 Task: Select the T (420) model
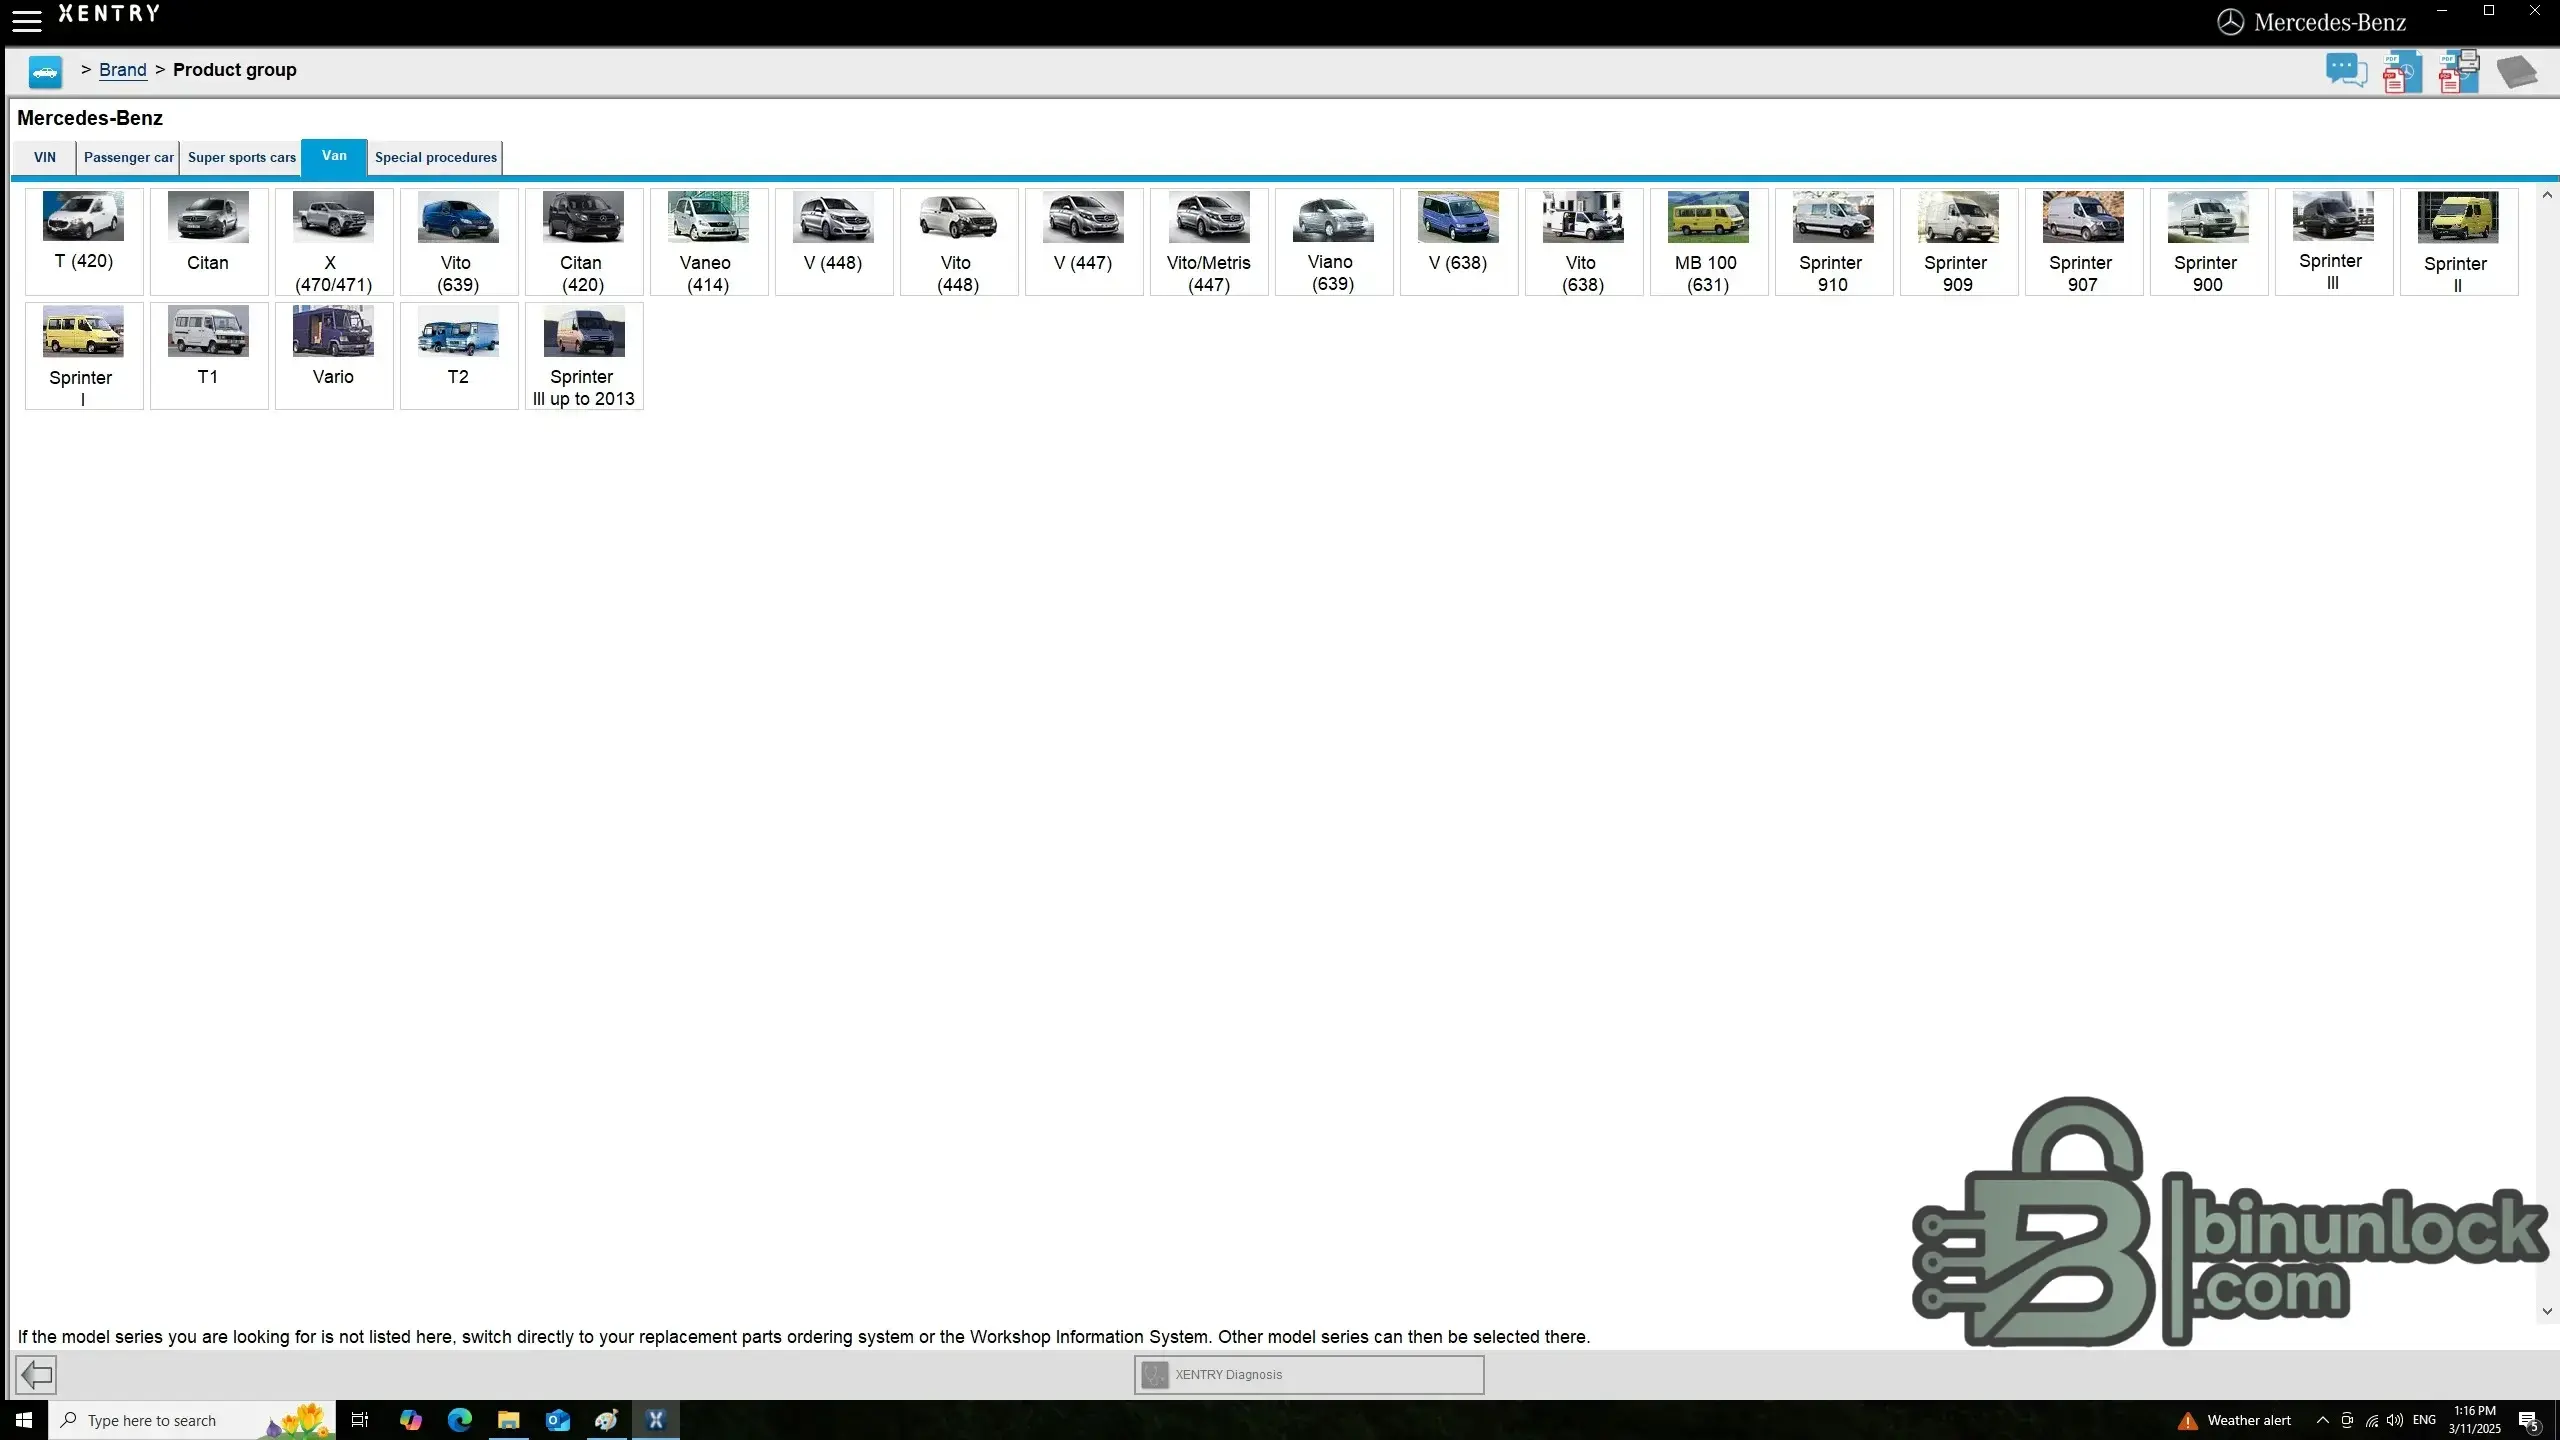(84, 242)
